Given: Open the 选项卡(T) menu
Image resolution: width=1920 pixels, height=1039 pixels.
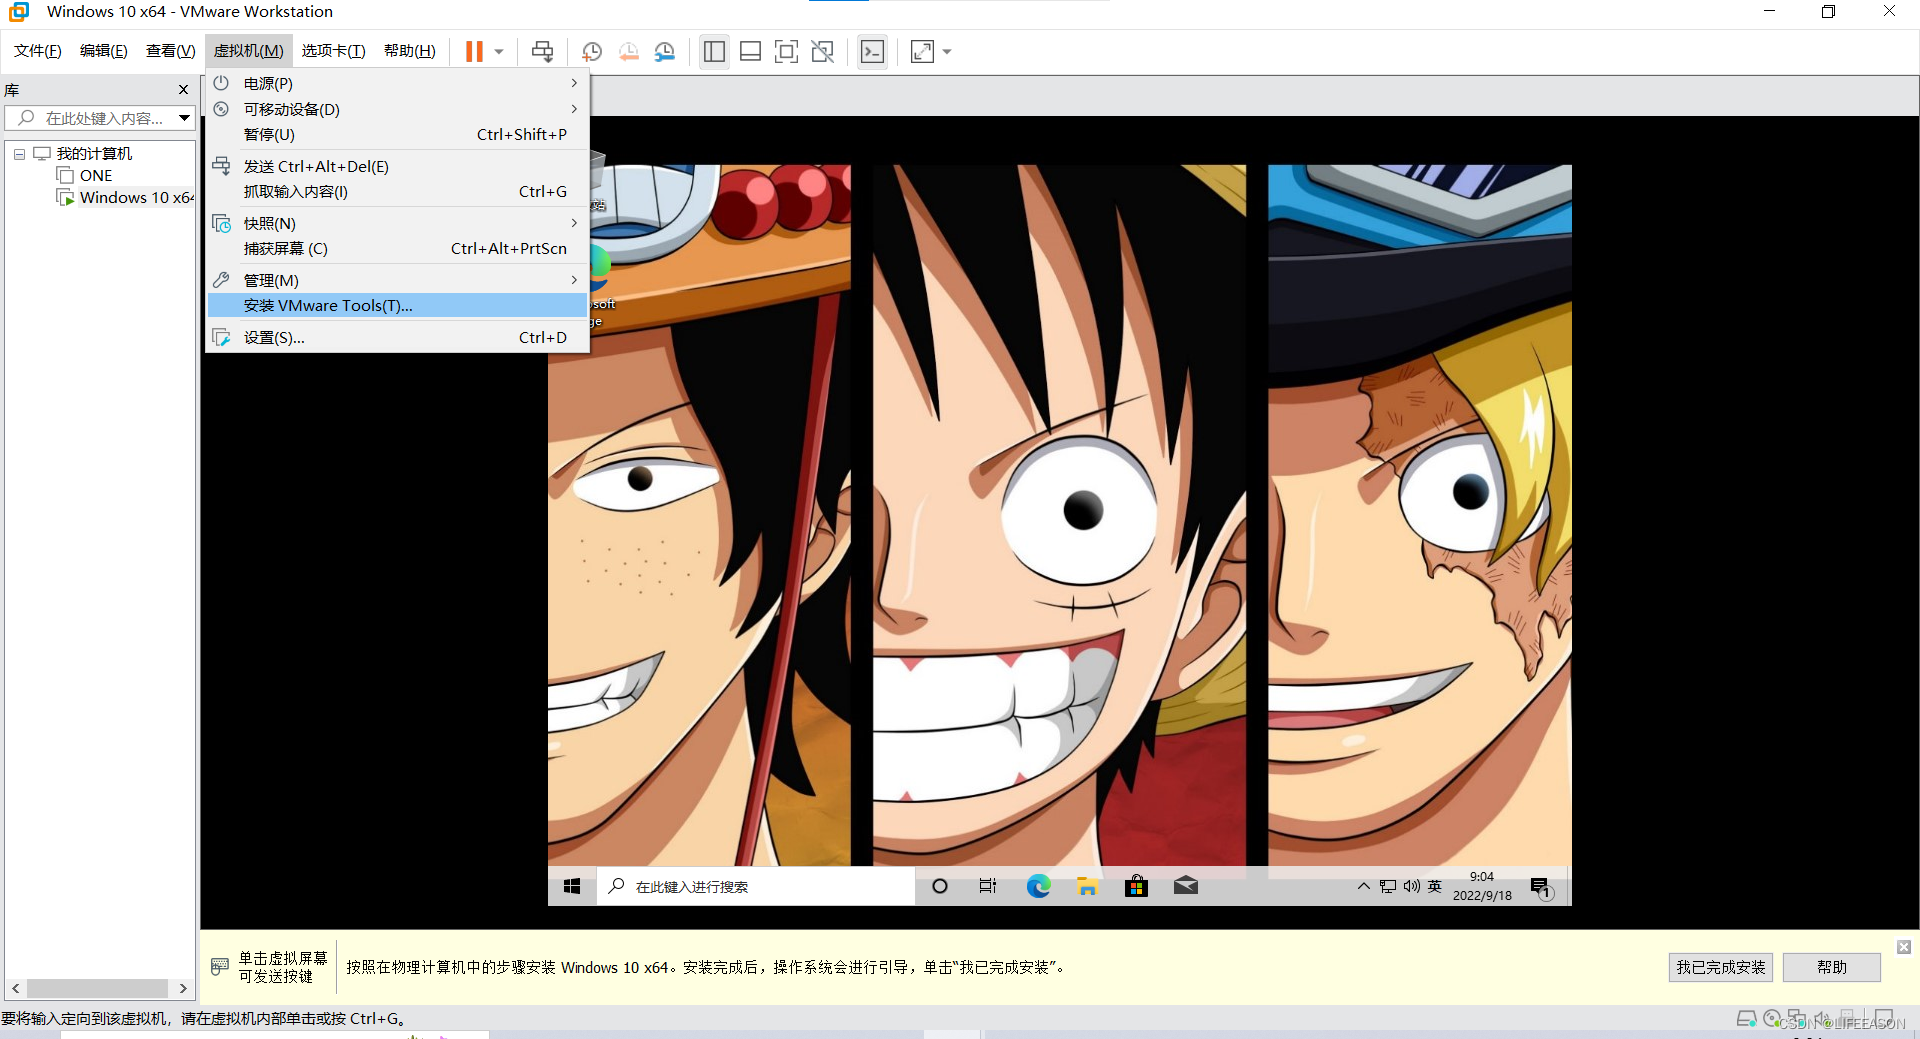Looking at the screenshot, I should [334, 51].
